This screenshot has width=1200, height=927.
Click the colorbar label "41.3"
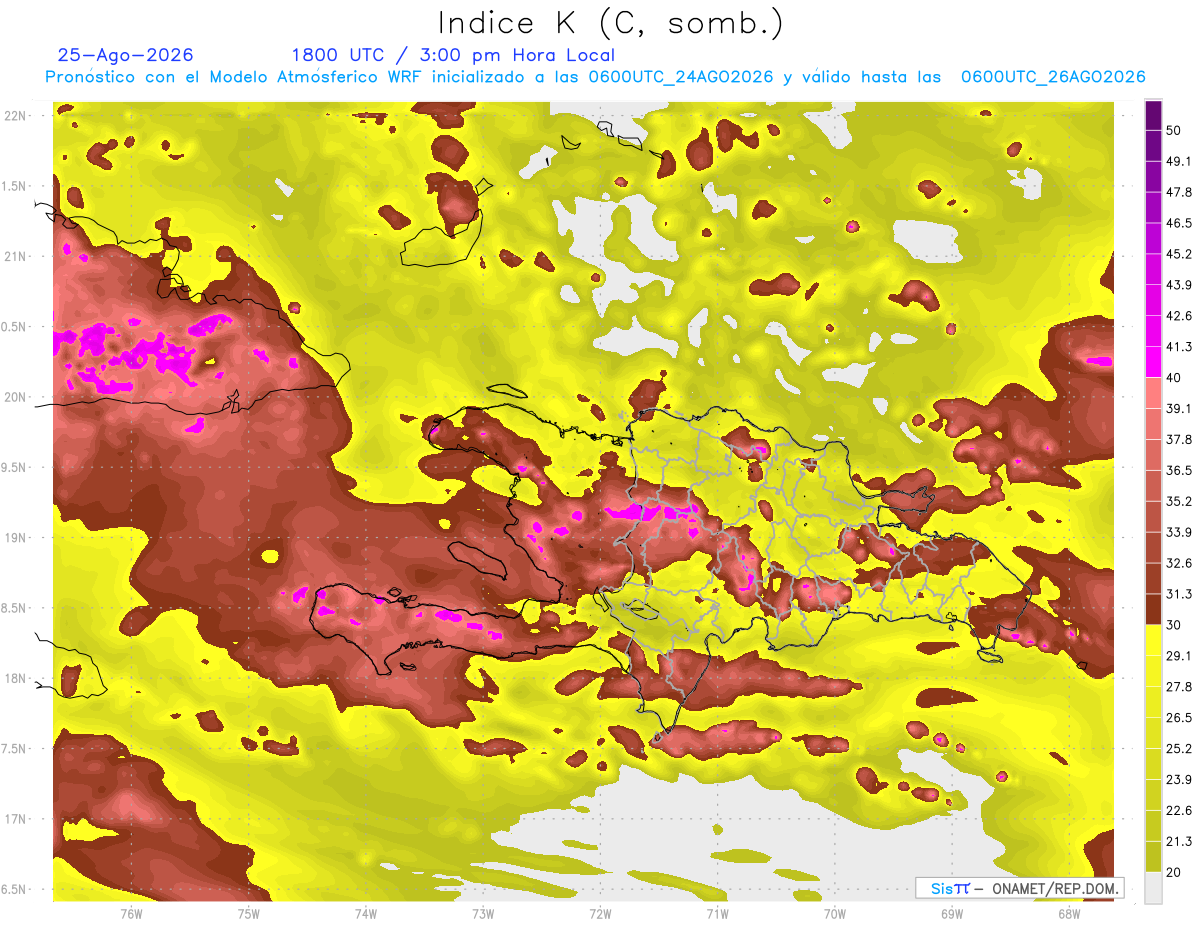coord(1179,347)
